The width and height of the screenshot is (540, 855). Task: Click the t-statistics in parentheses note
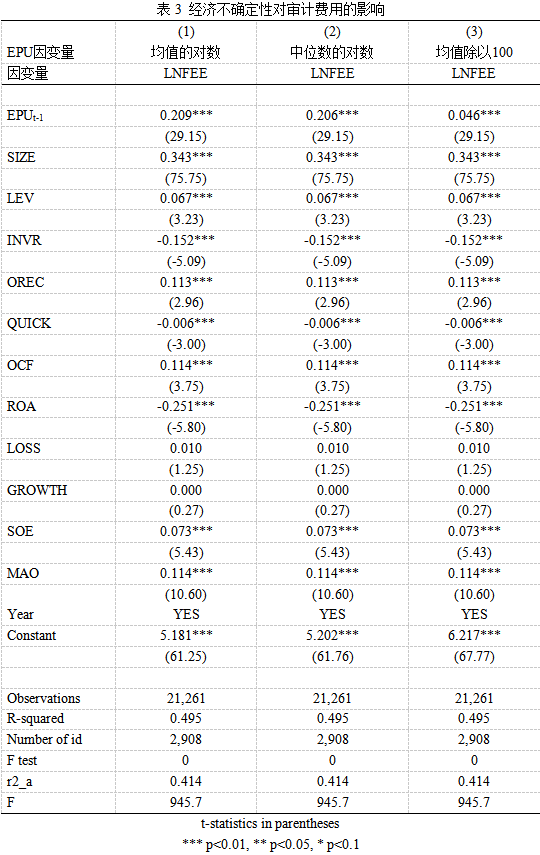[270, 823]
